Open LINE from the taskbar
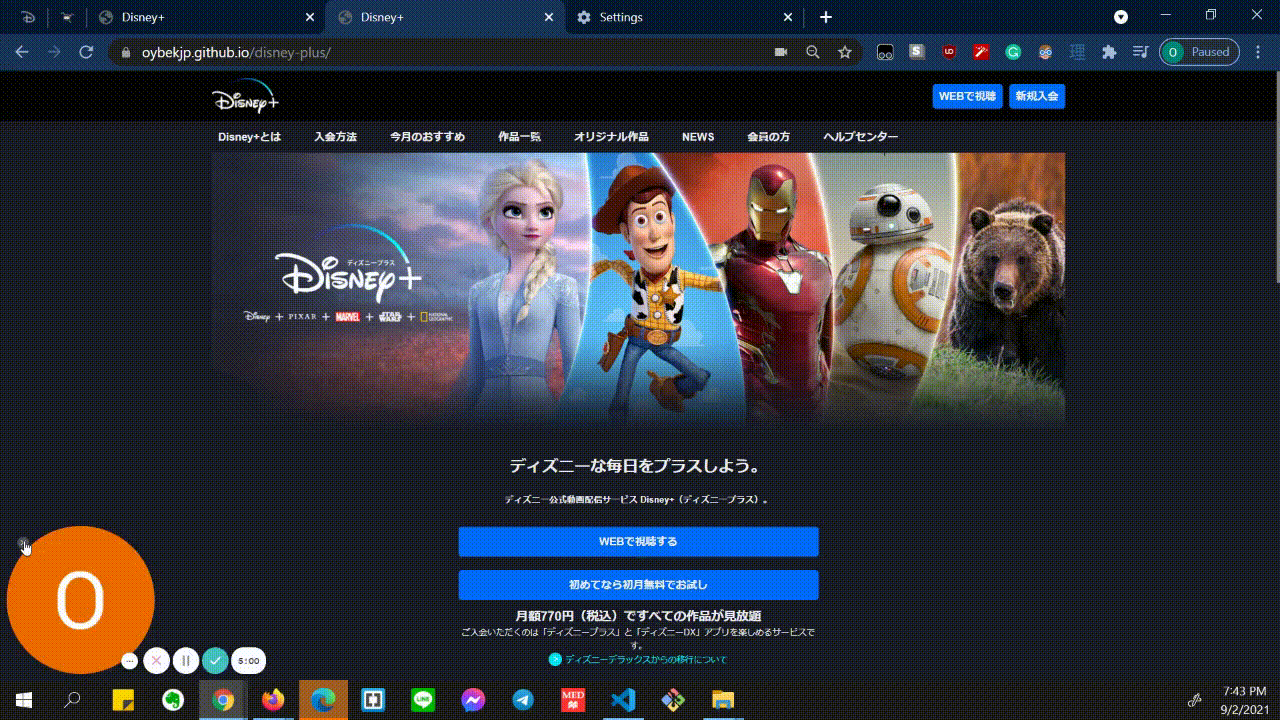 [423, 700]
